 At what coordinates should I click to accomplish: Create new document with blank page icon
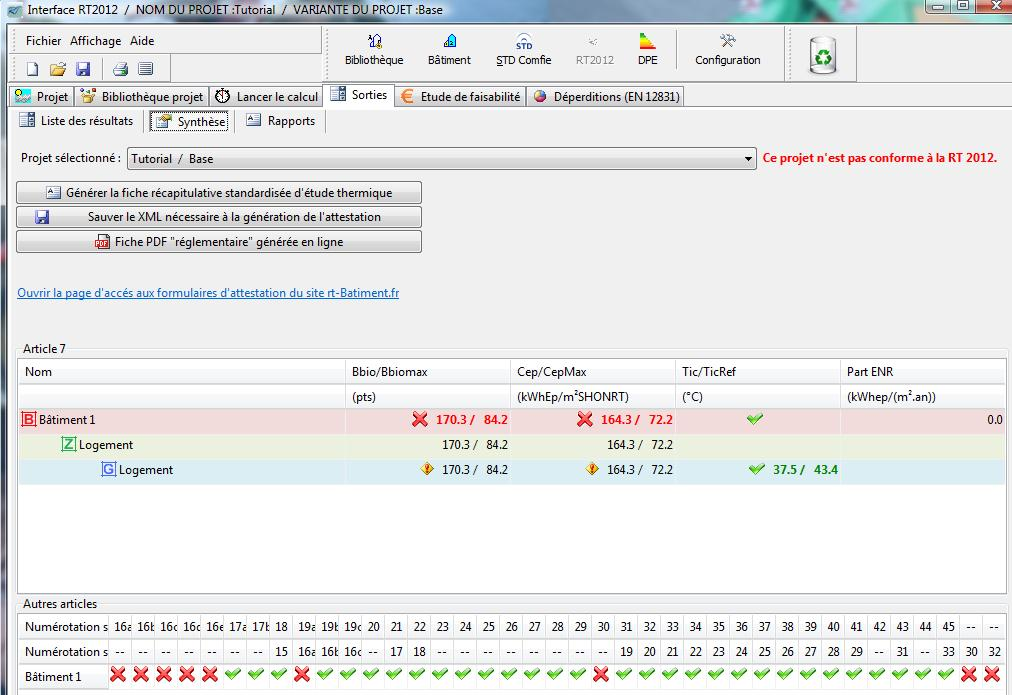click(33, 69)
